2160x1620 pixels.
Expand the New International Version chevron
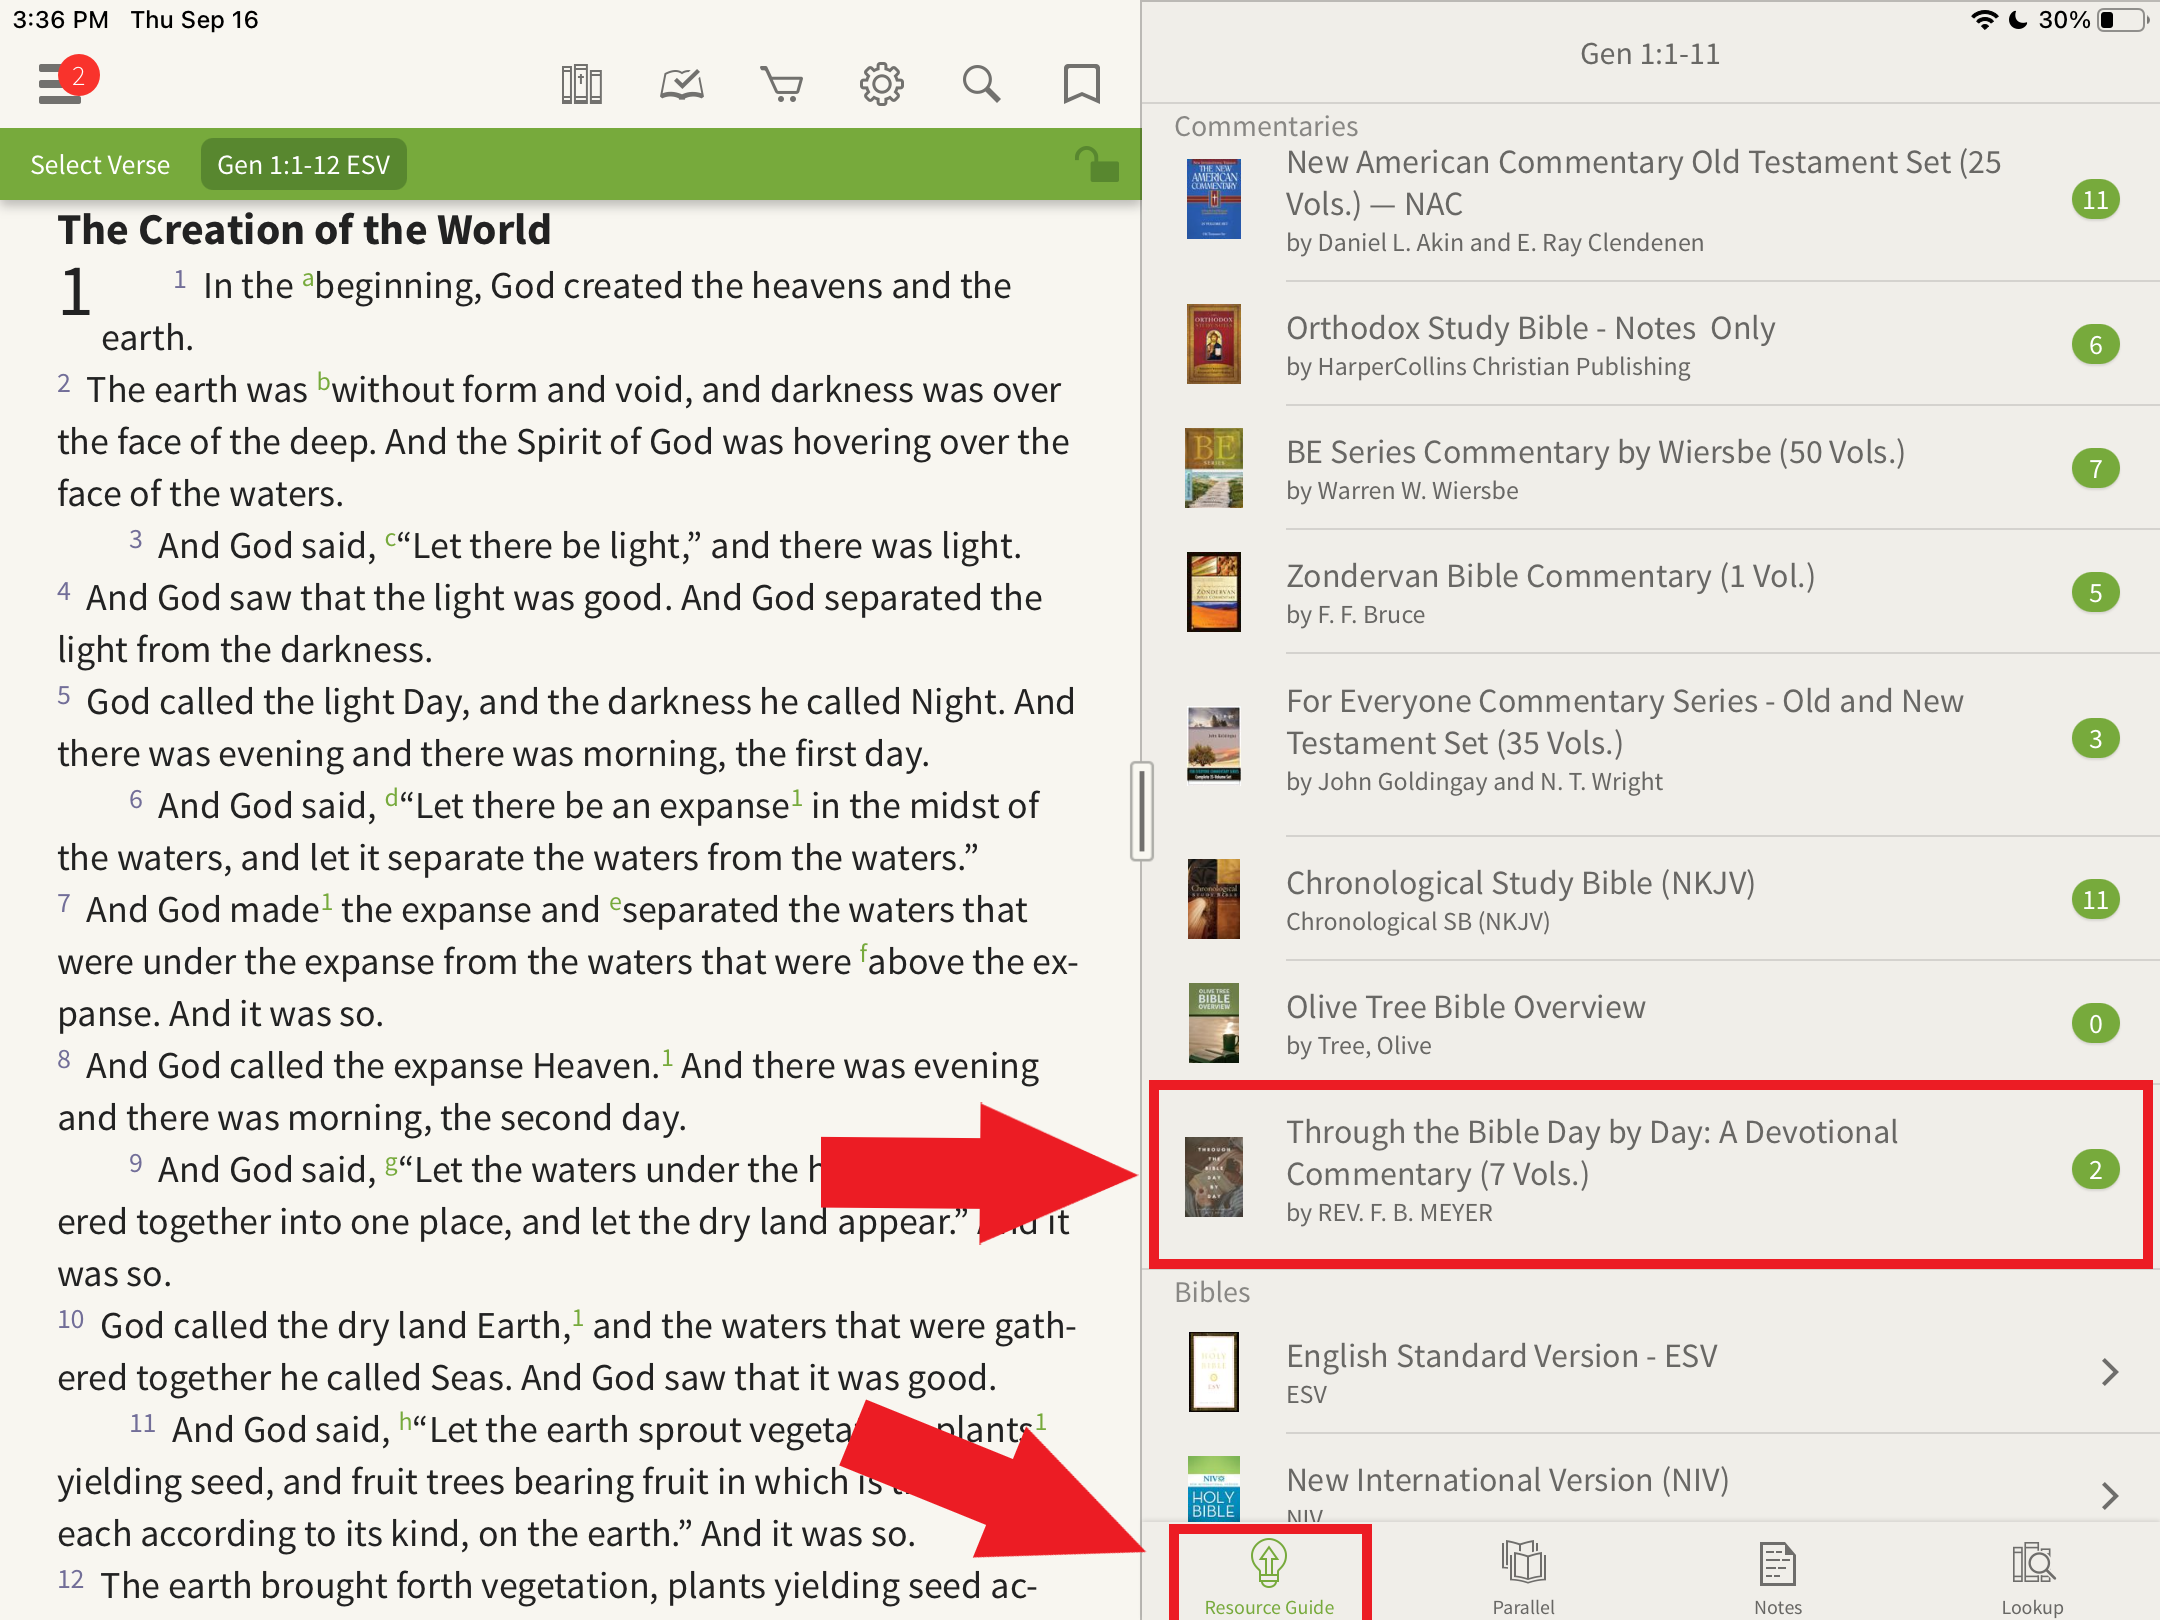click(2109, 1496)
